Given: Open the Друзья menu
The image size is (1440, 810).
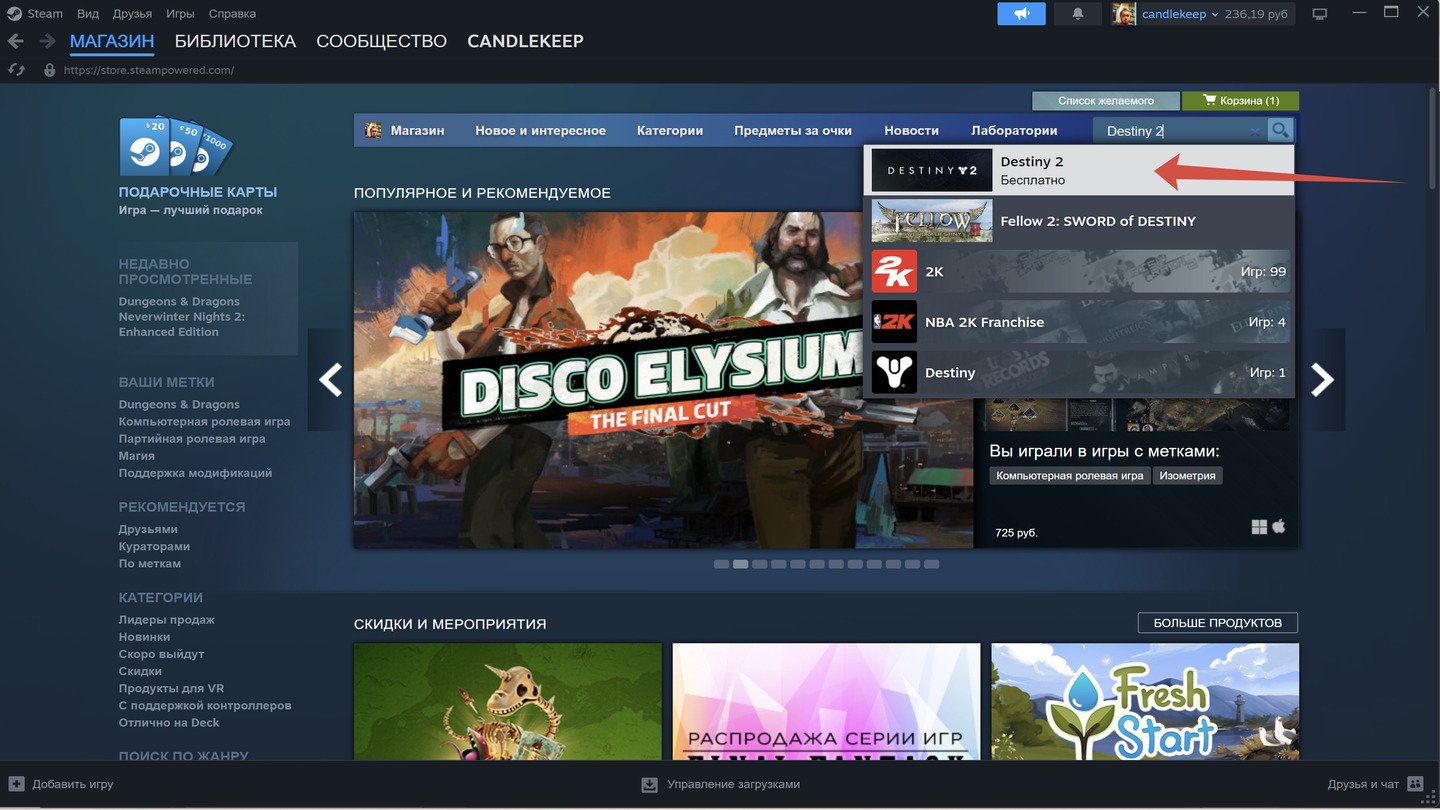Looking at the screenshot, I should 132,14.
